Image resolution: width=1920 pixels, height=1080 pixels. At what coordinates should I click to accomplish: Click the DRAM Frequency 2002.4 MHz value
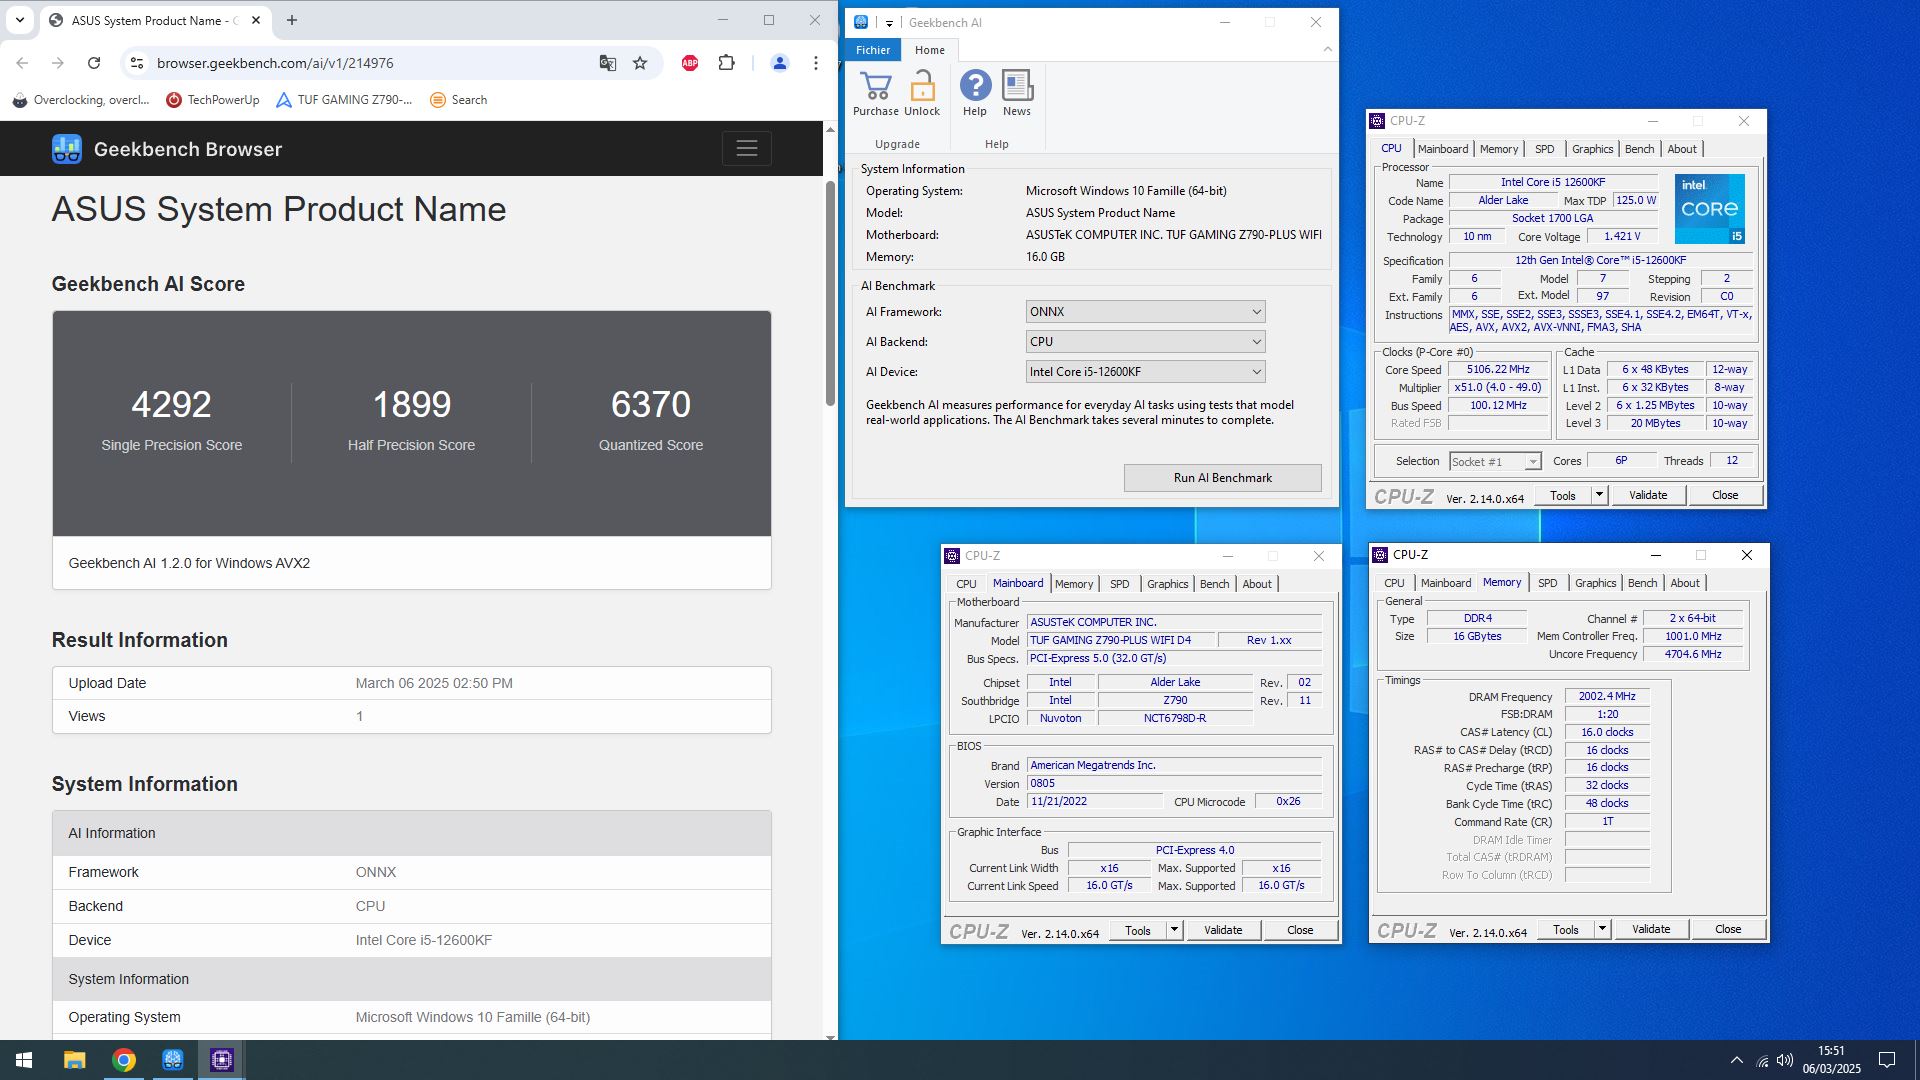[1607, 696]
